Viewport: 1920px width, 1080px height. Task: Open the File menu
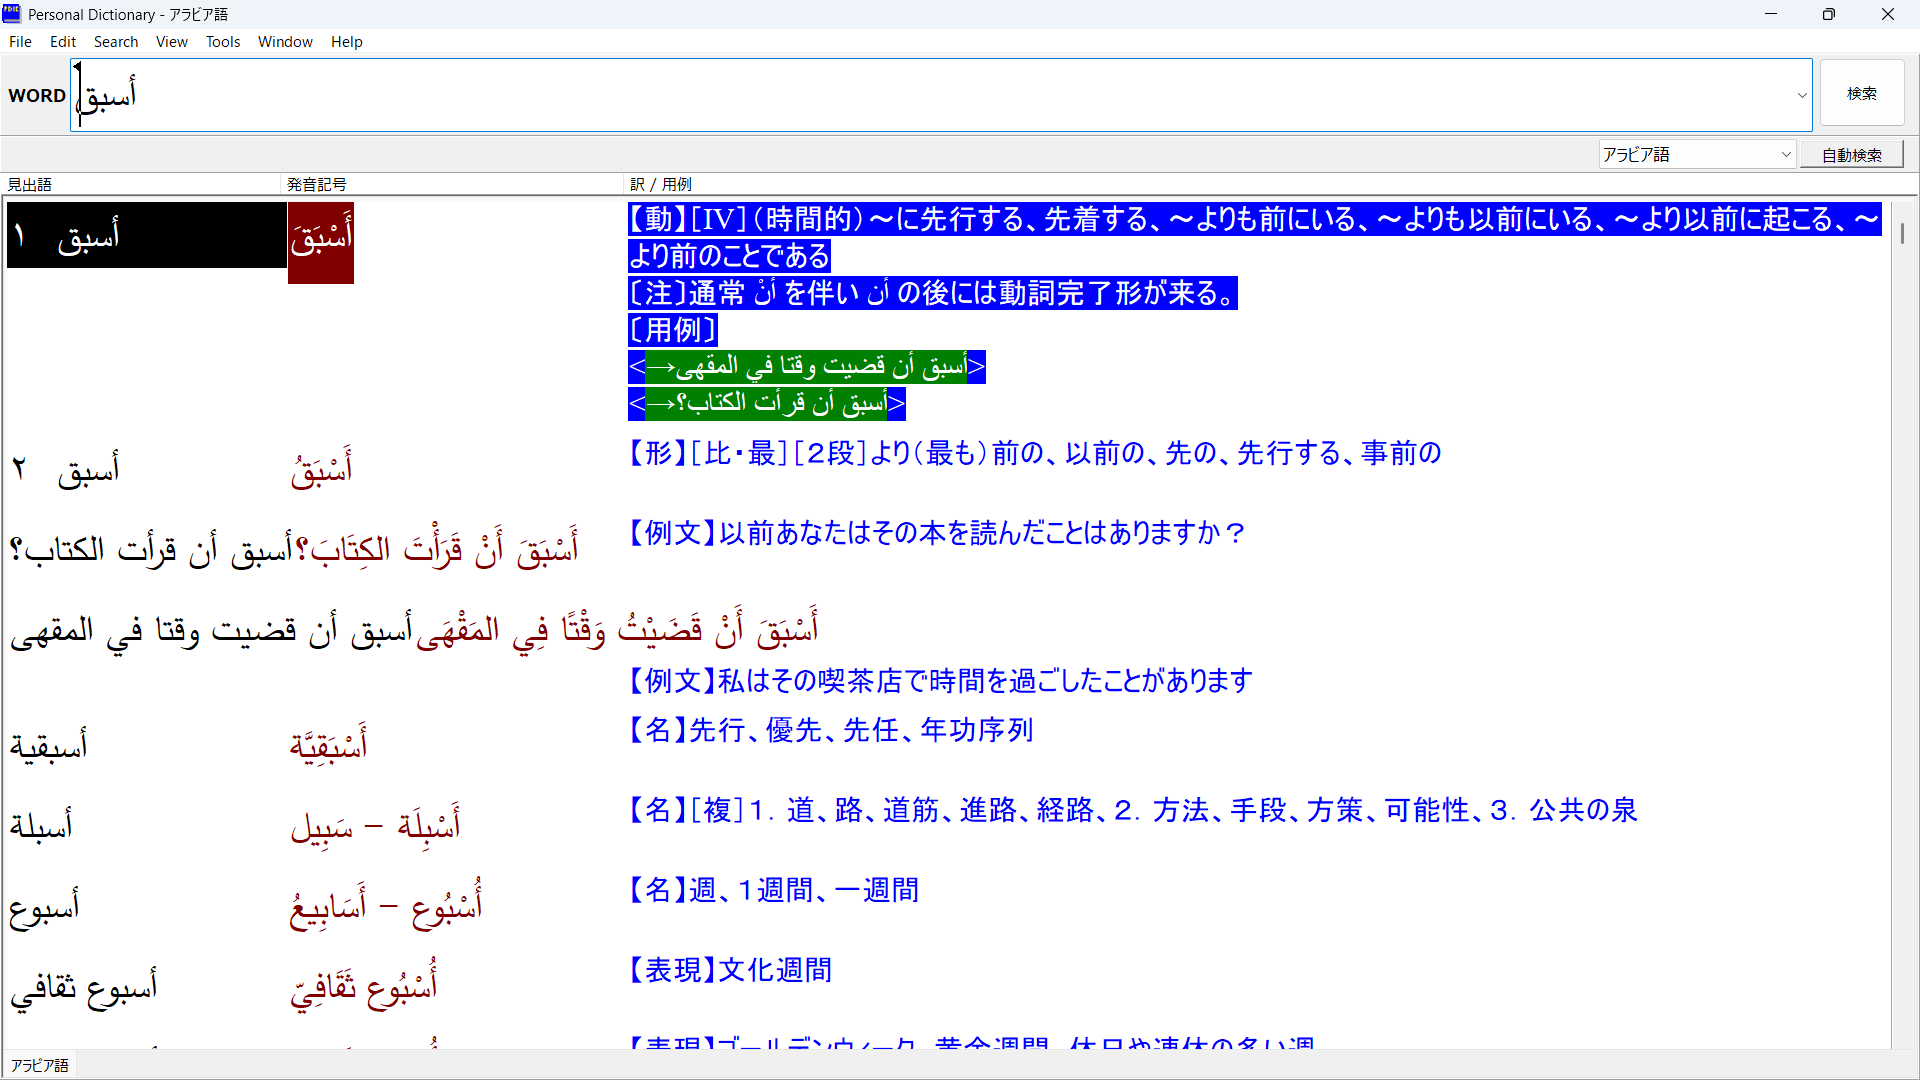point(20,42)
